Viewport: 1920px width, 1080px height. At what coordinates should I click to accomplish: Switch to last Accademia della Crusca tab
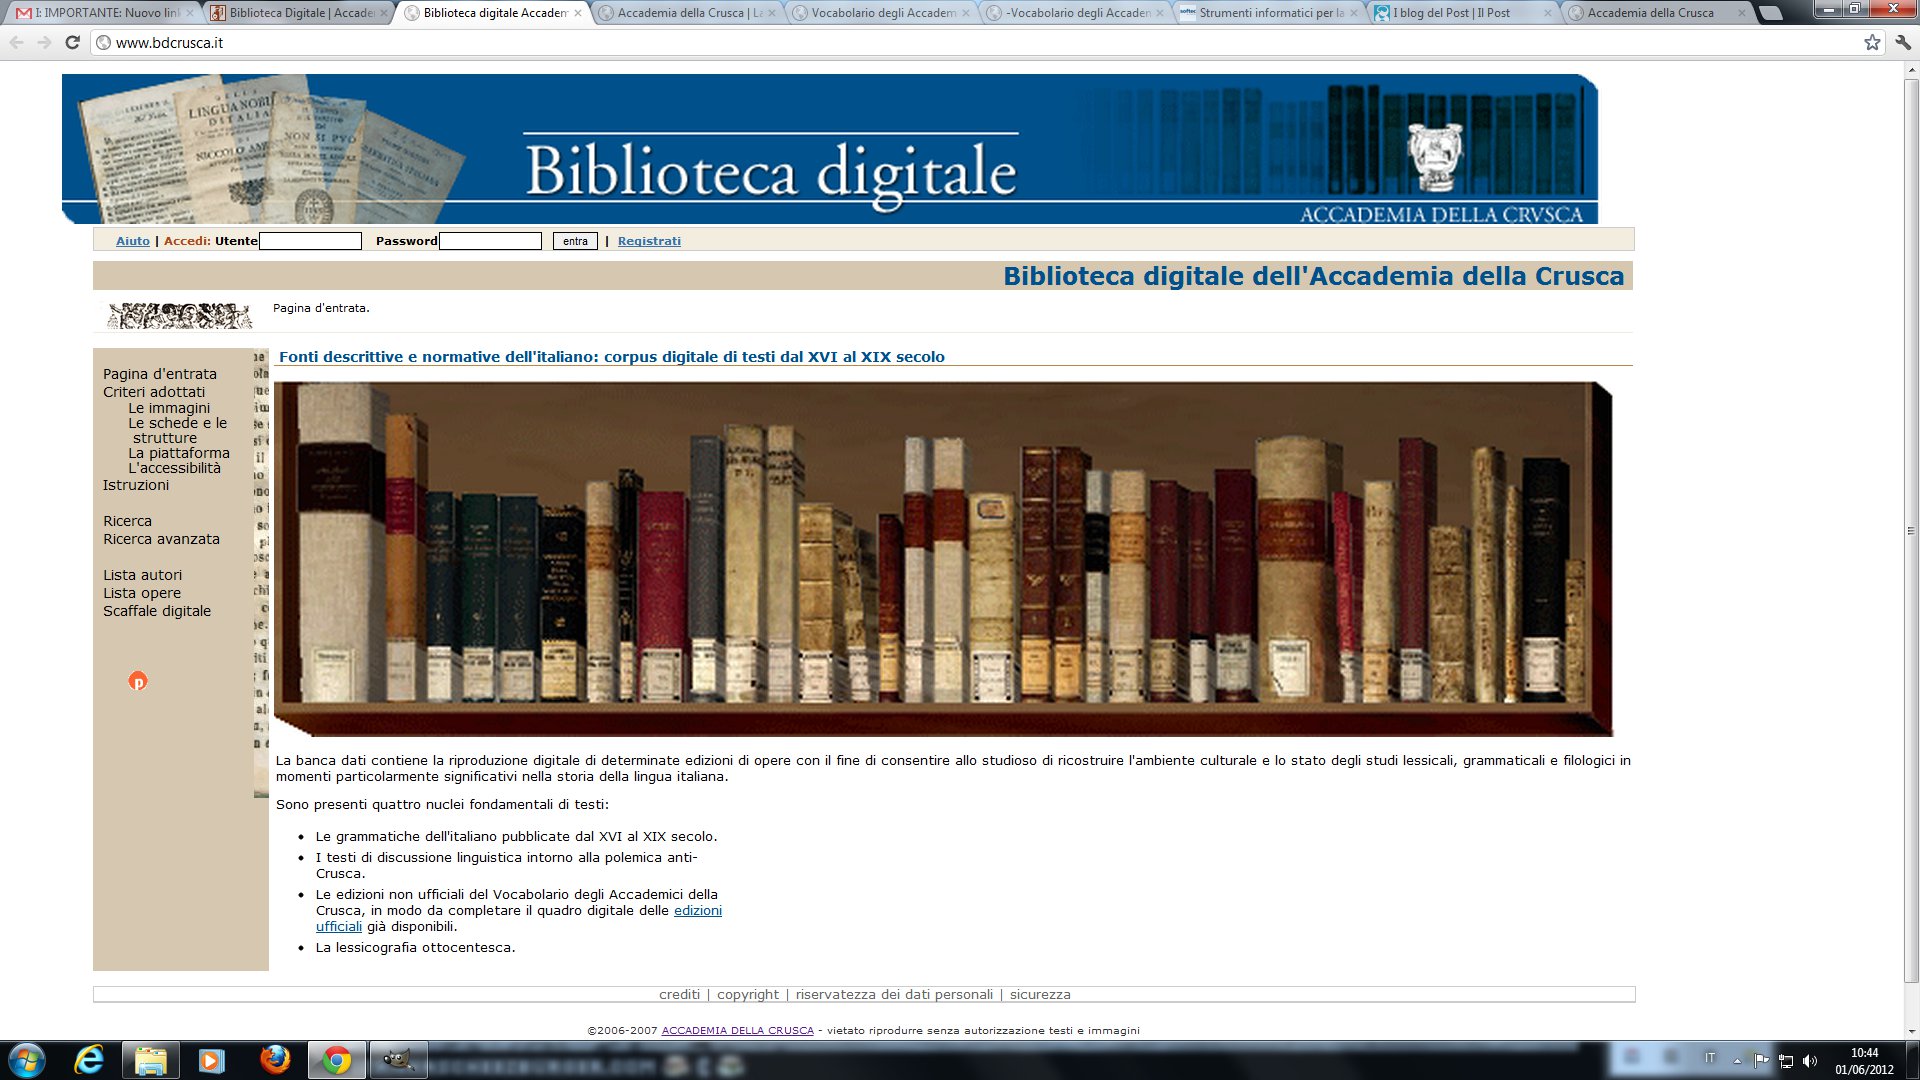(x=1657, y=13)
